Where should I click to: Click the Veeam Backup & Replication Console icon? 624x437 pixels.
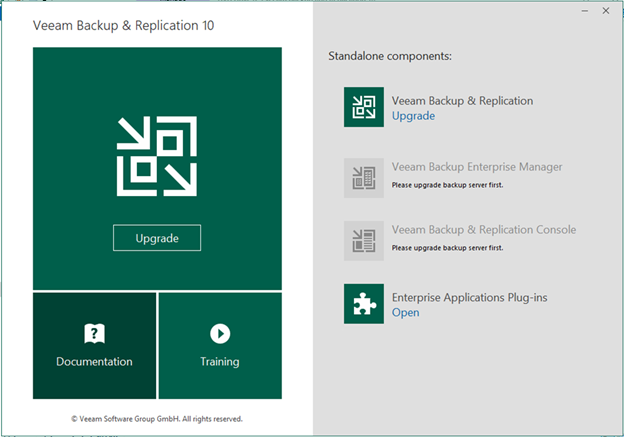coord(364,241)
